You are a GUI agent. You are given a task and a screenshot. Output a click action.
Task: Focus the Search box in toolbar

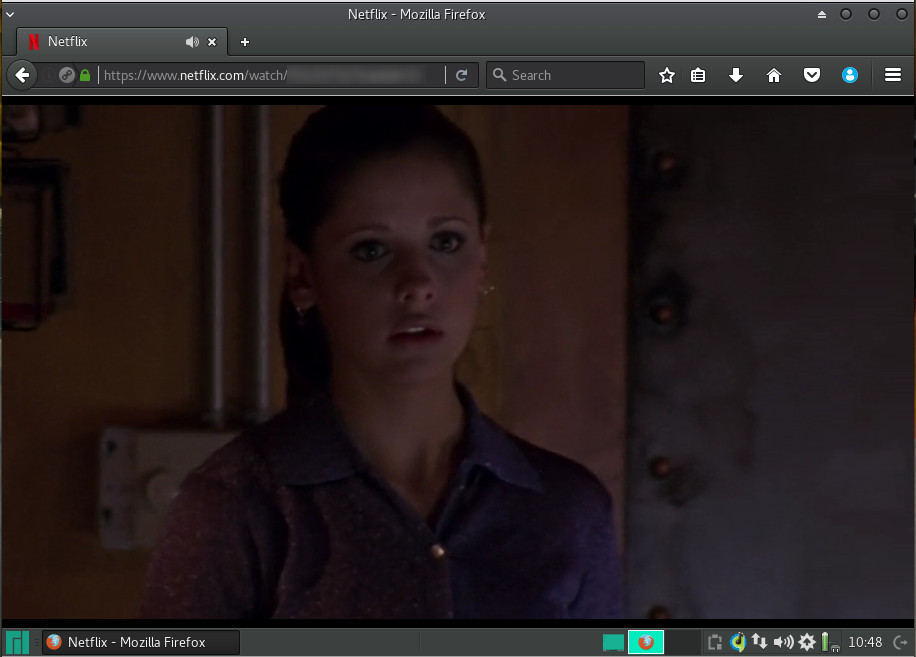570,75
